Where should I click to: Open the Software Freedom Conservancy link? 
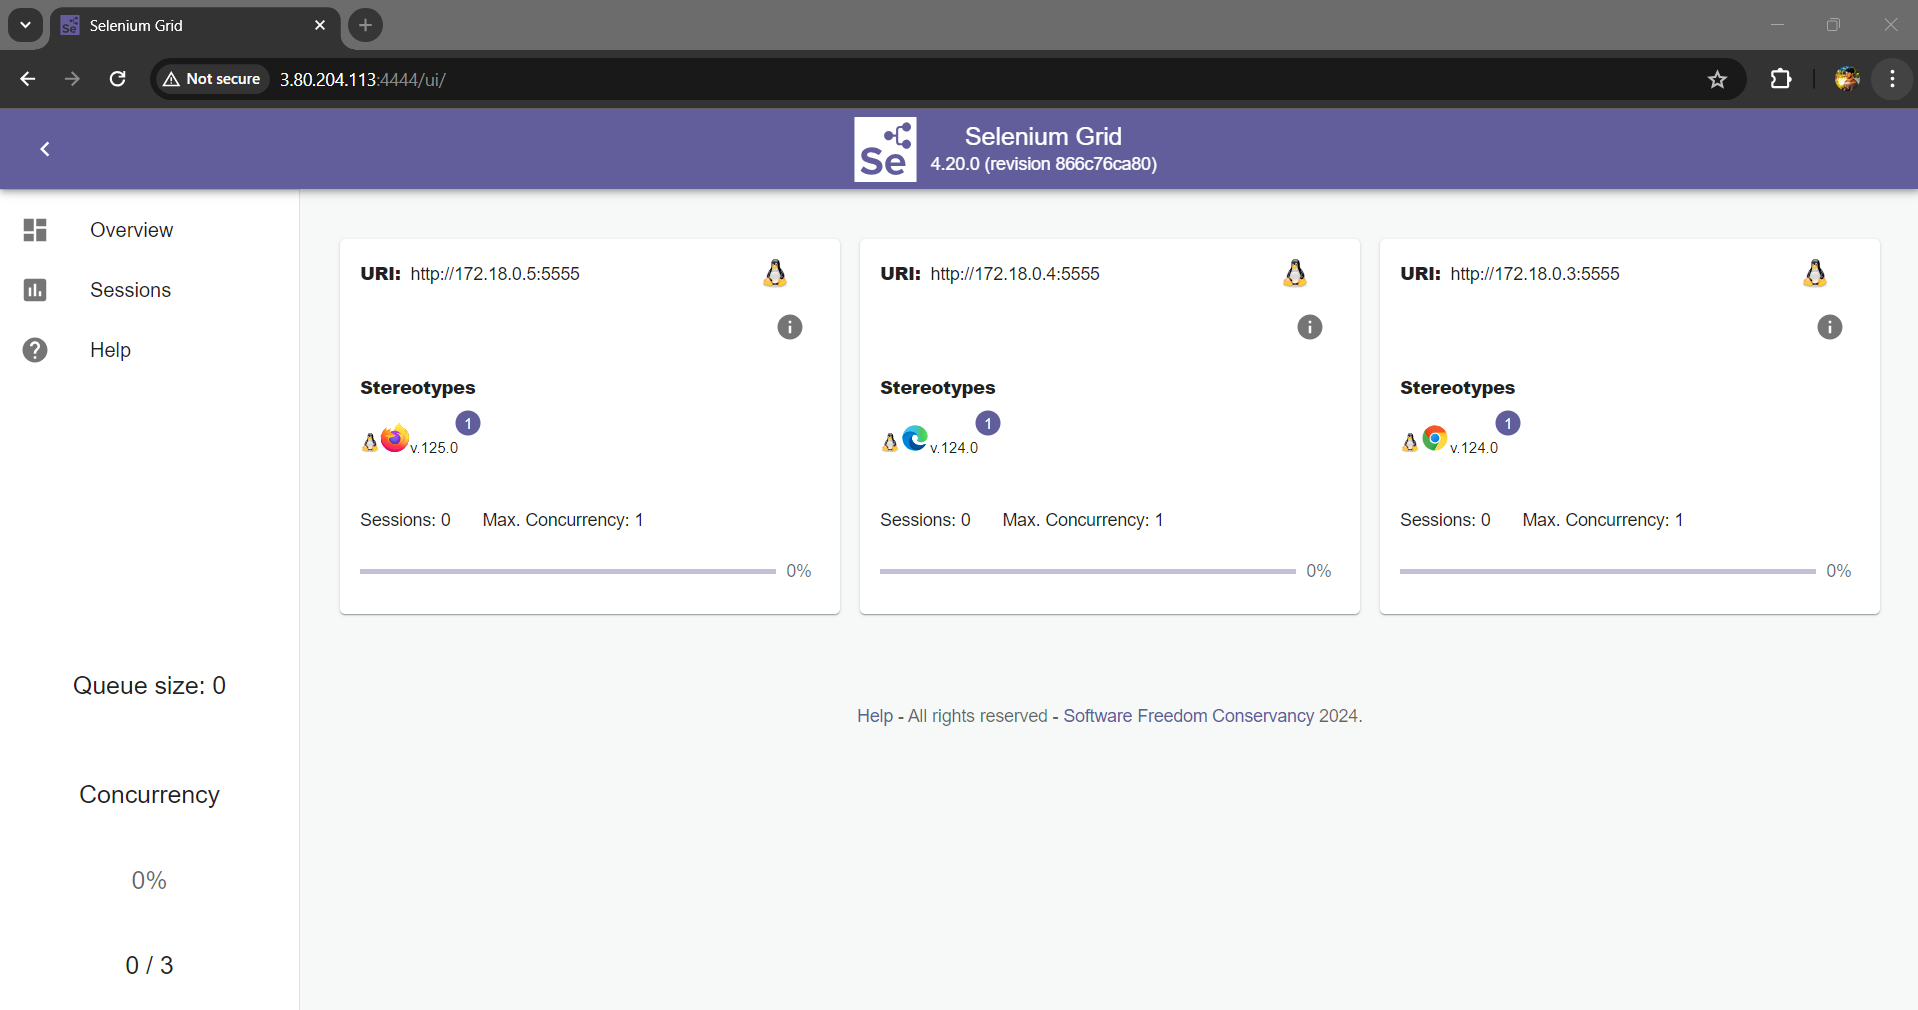(x=1188, y=716)
